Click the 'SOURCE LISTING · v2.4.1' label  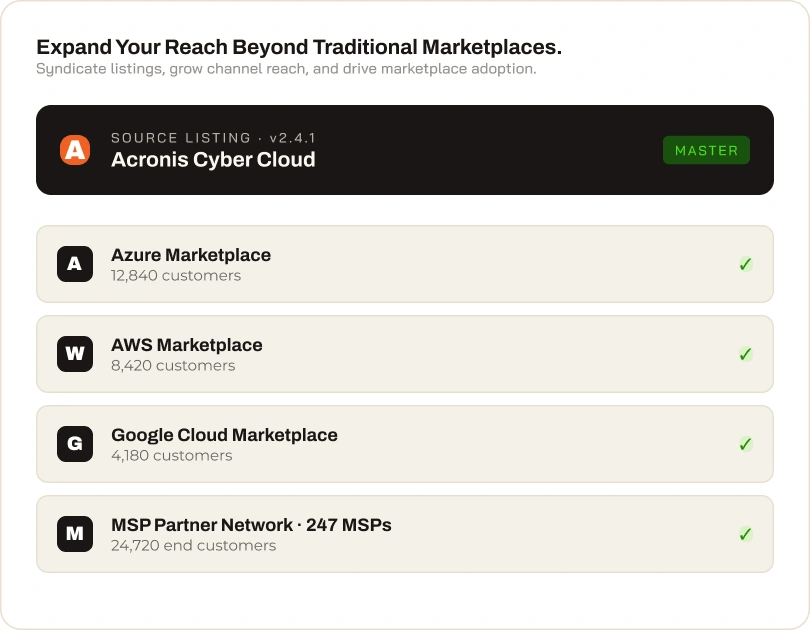[x=213, y=138]
